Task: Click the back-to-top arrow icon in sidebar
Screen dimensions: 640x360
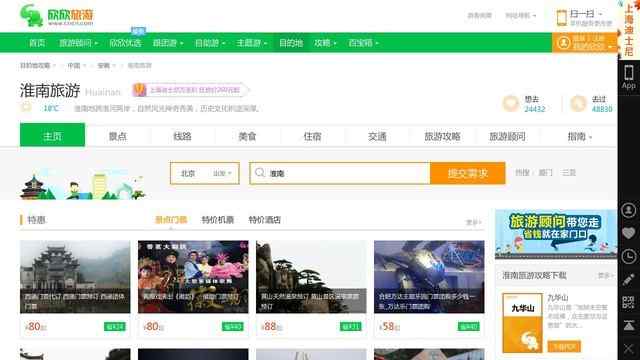Action: [x=629, y=325]
